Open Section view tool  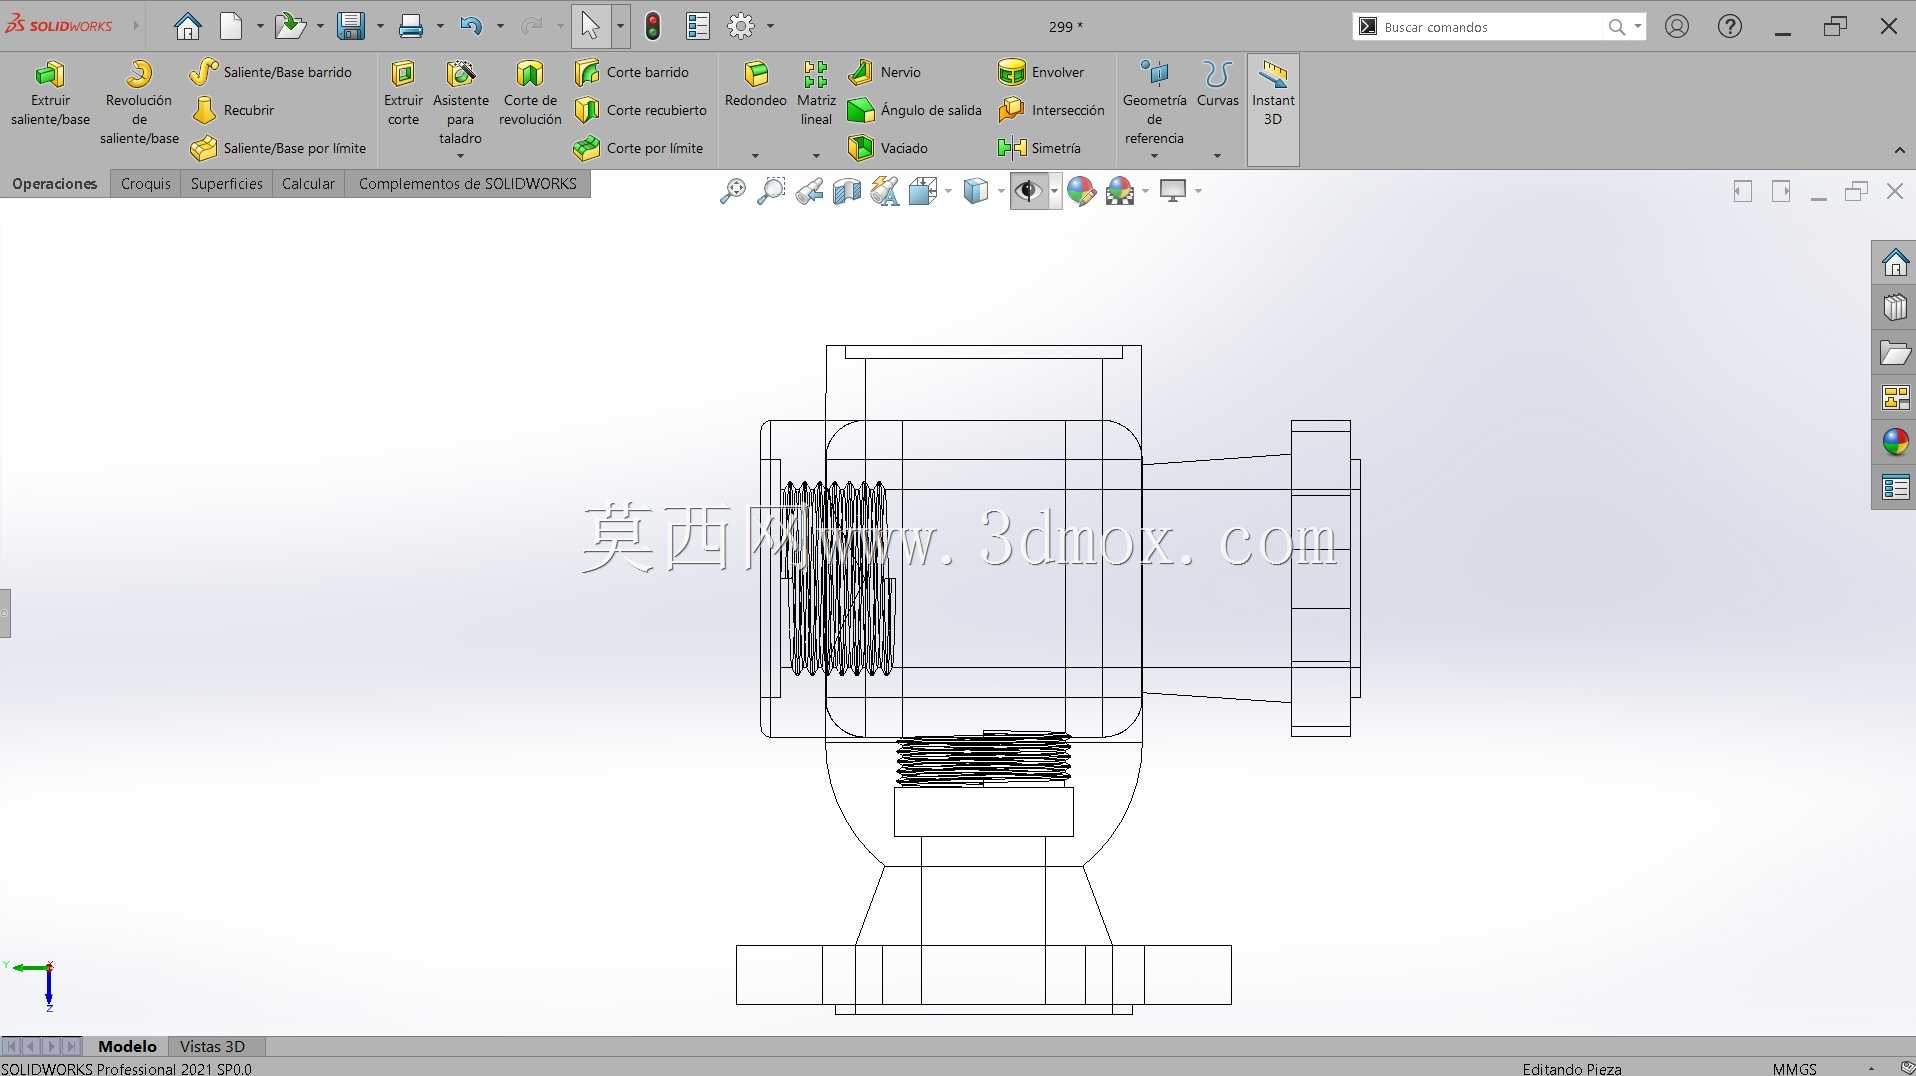click(x=847, y=191)
